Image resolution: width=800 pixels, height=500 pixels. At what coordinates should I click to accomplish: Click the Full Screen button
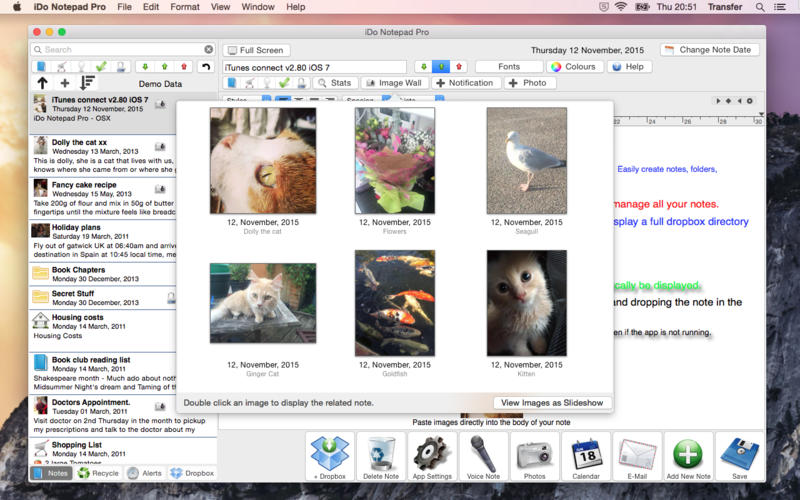[256, 50]
